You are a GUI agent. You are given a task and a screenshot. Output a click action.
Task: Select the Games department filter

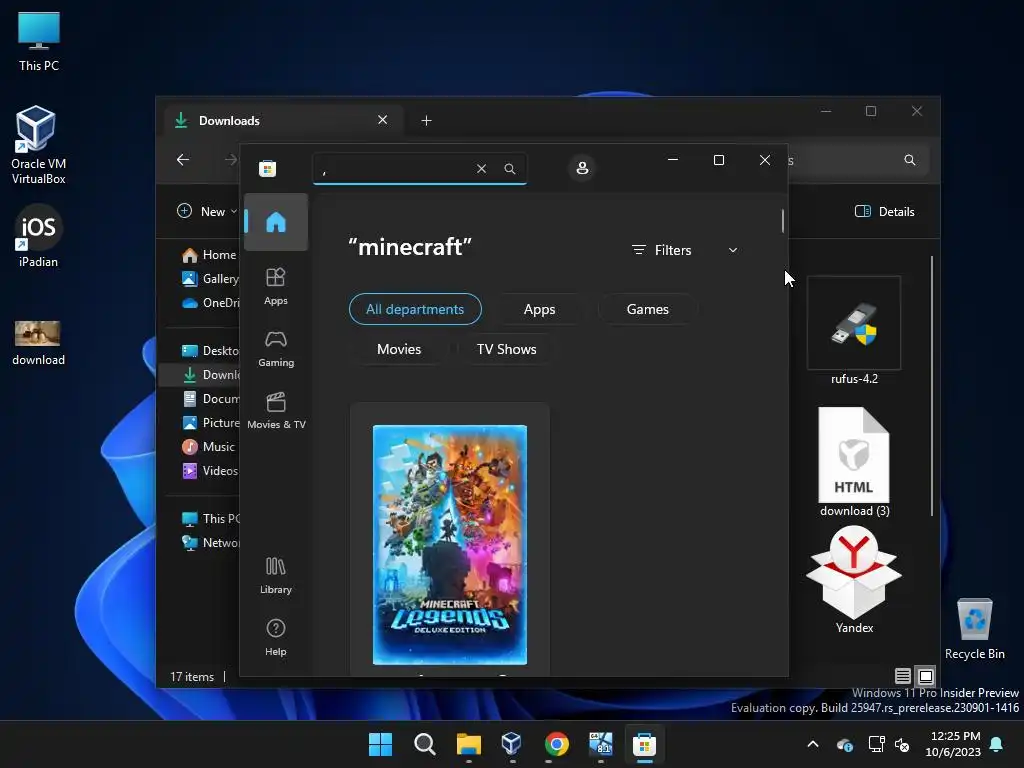point(647,309)
